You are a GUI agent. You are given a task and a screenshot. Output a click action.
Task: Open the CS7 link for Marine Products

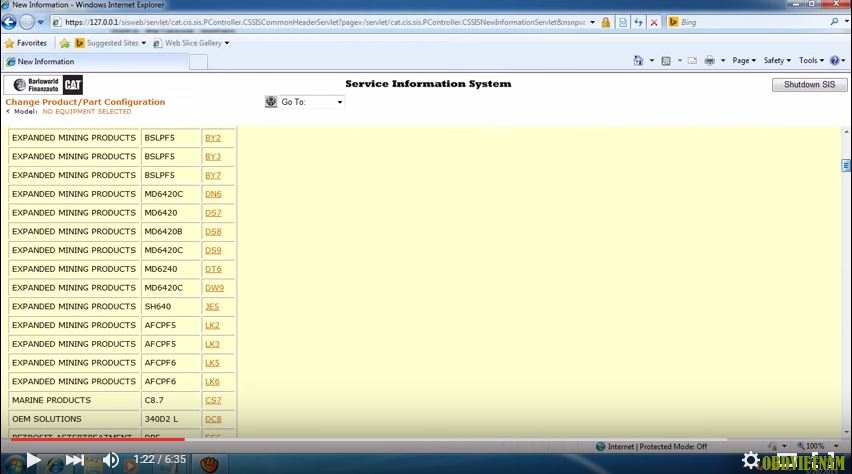point(213,400)
